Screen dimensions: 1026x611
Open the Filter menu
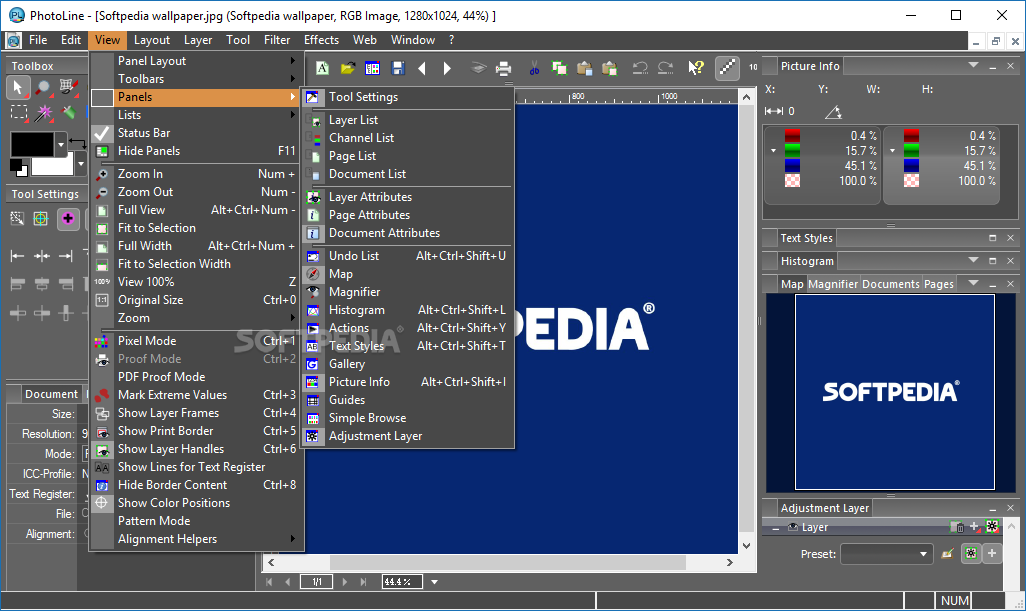point(277,40)
